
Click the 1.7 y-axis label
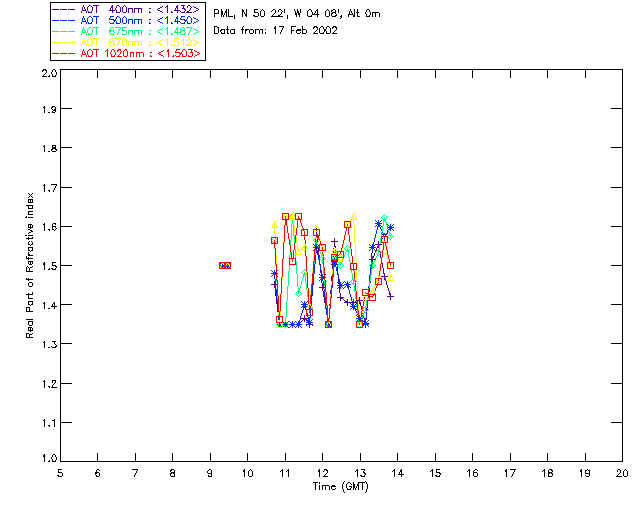click(49, 188)
